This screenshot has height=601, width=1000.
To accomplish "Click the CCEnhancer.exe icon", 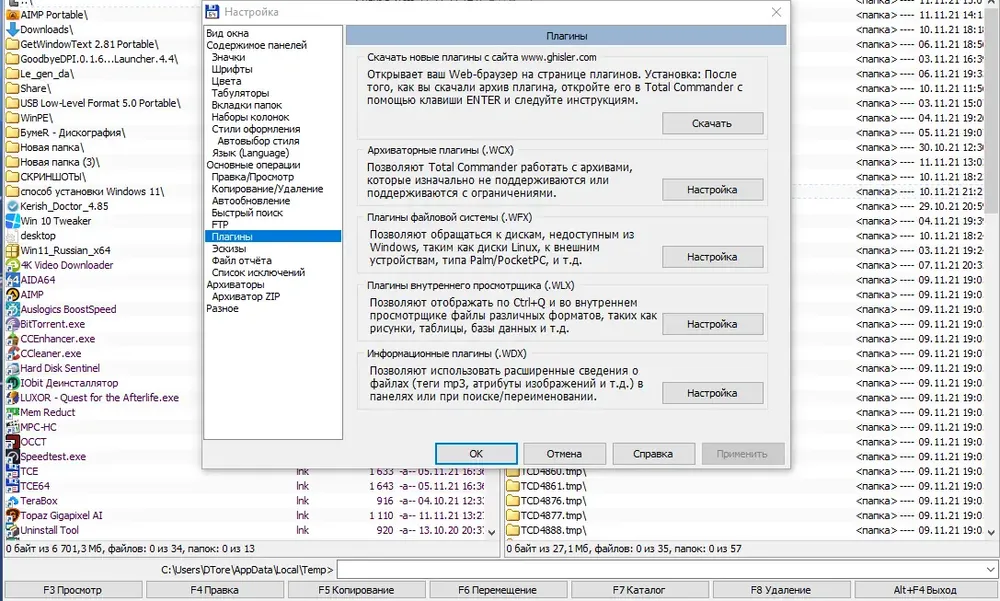I will click(12, 339).
